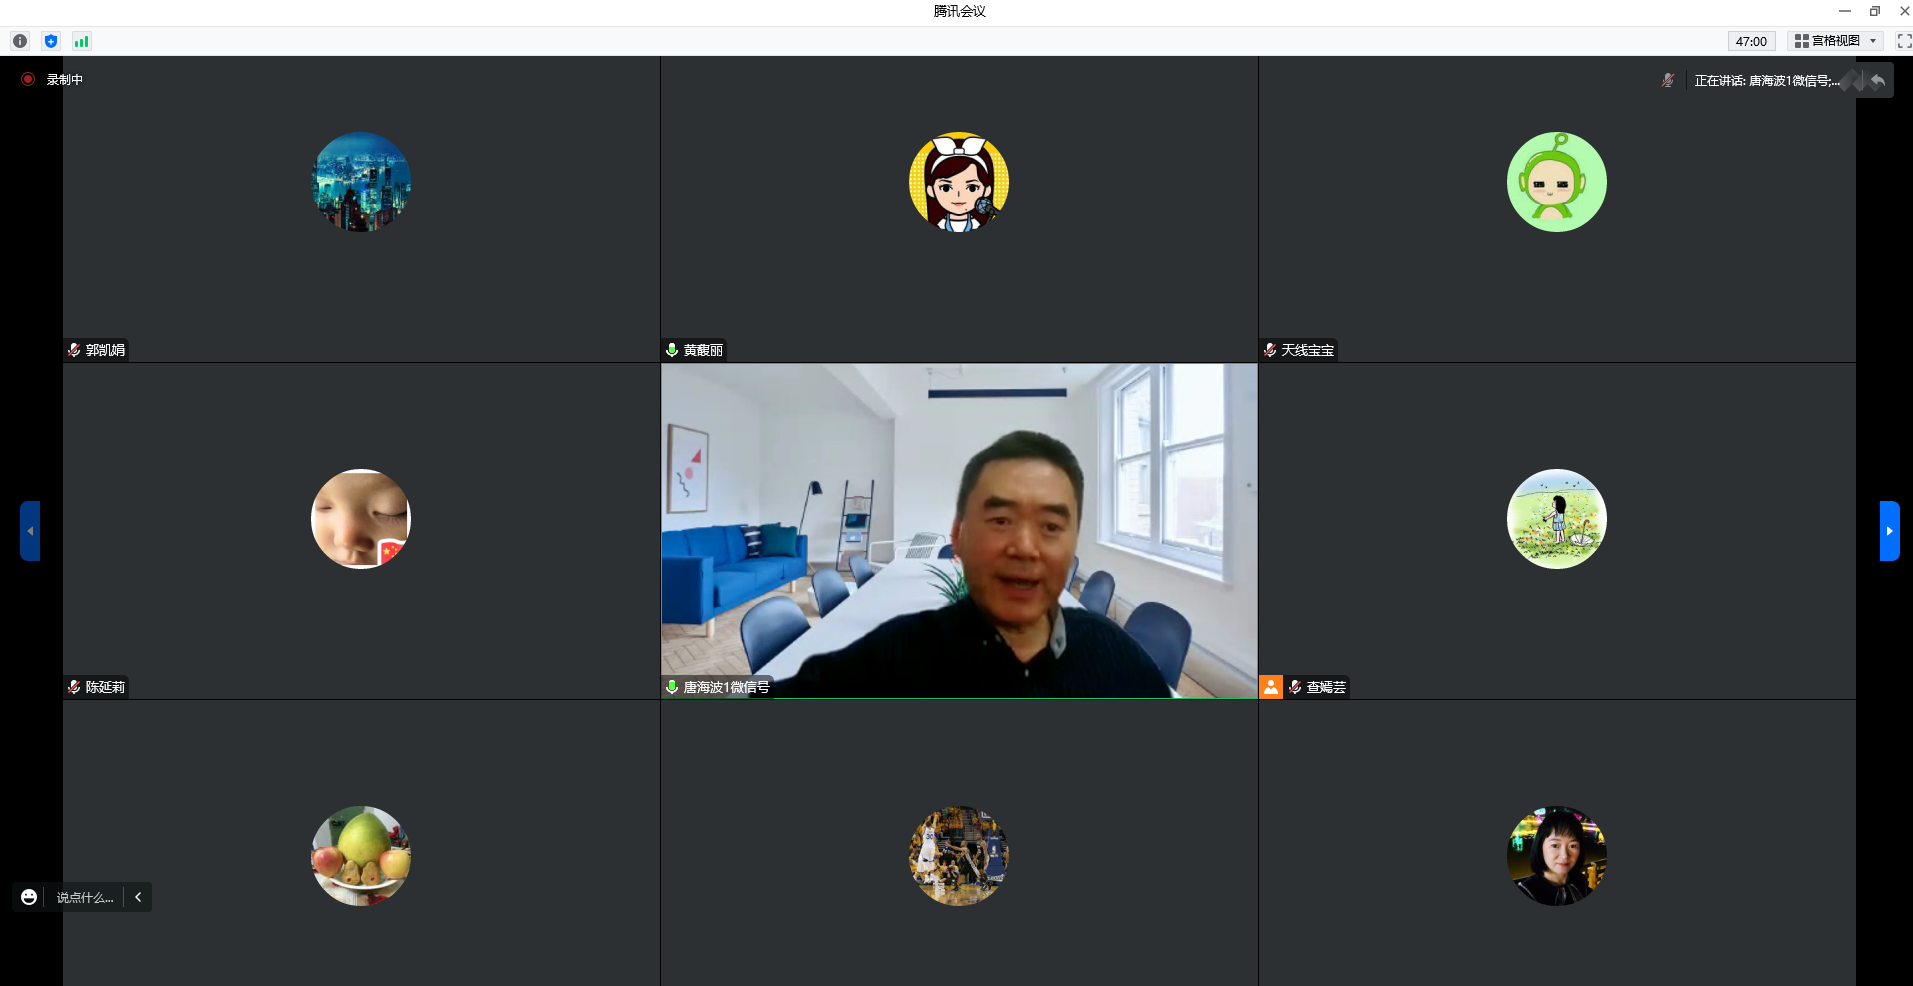
Task: Toggle 黄馥丽's green microphone icon
Action: coord(672,350)
